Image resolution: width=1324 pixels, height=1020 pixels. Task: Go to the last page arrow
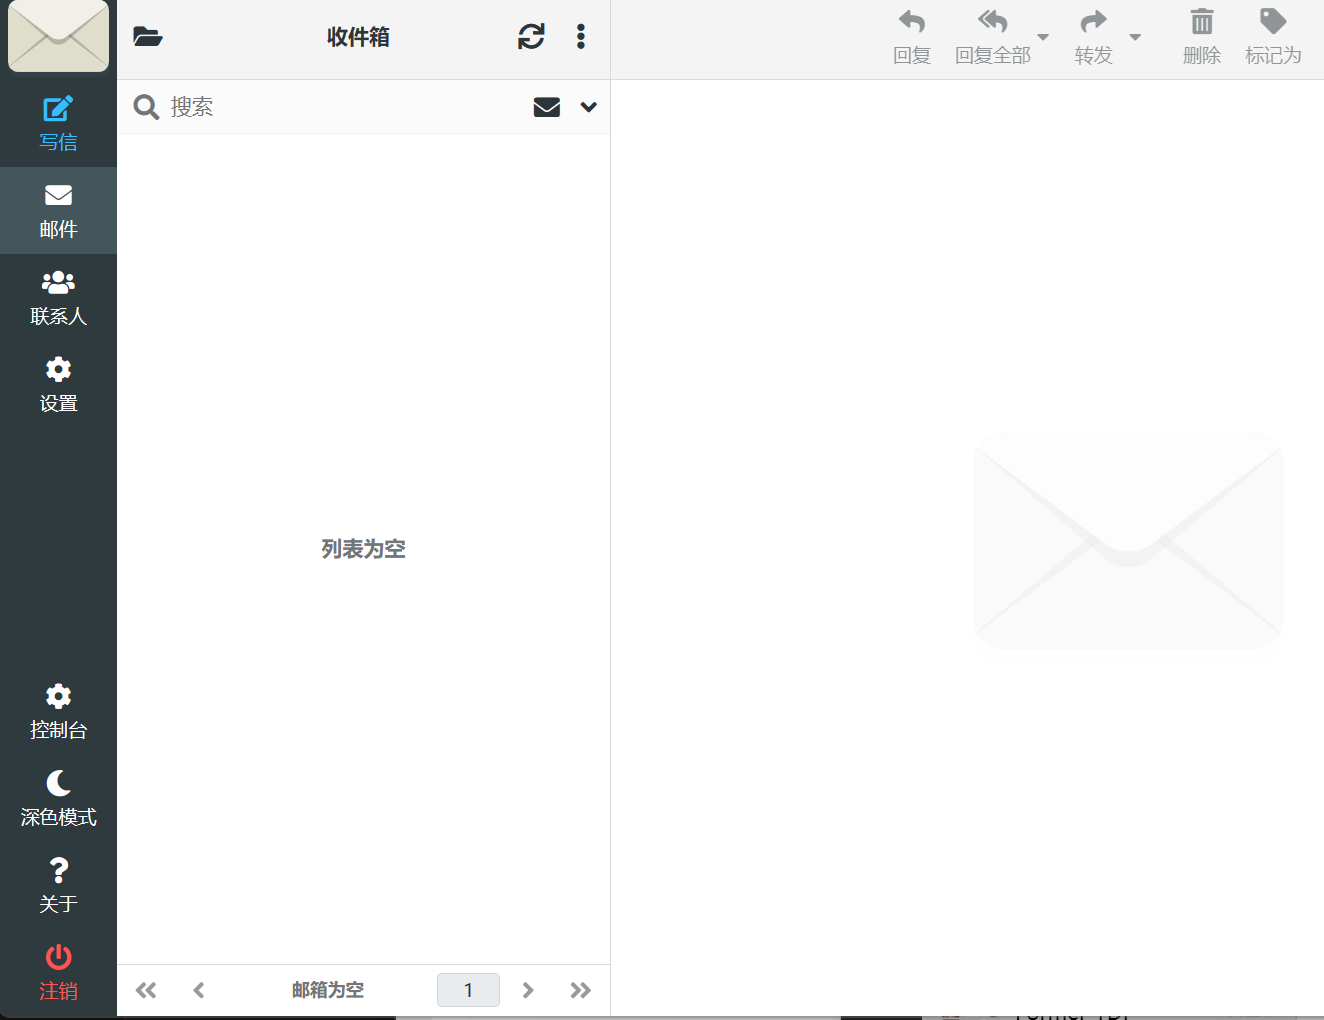tap(581, 990)
